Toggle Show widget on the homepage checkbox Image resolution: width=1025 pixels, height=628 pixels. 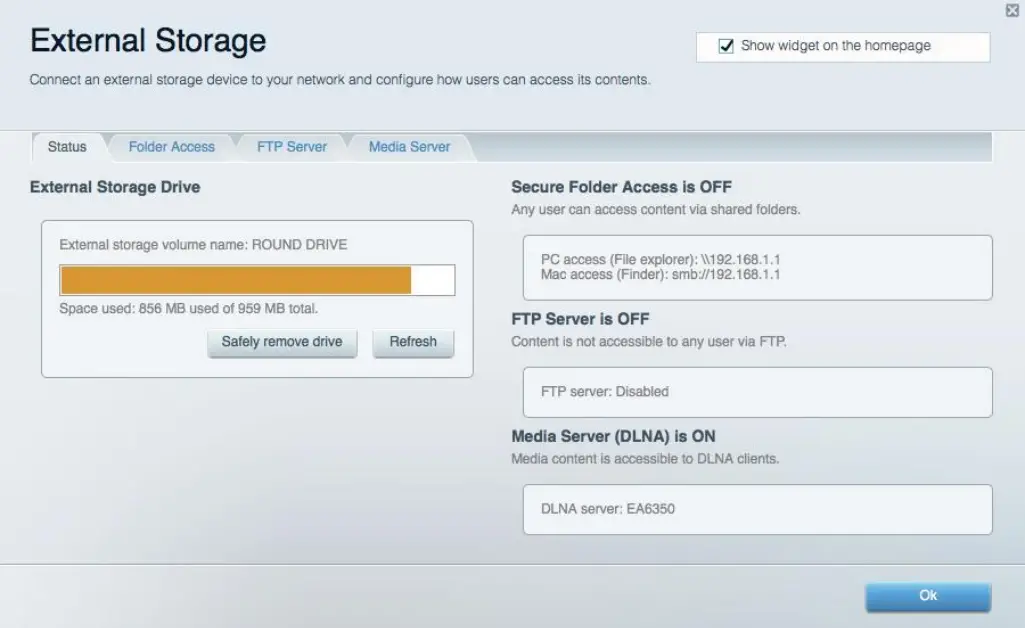pos(727,46)
